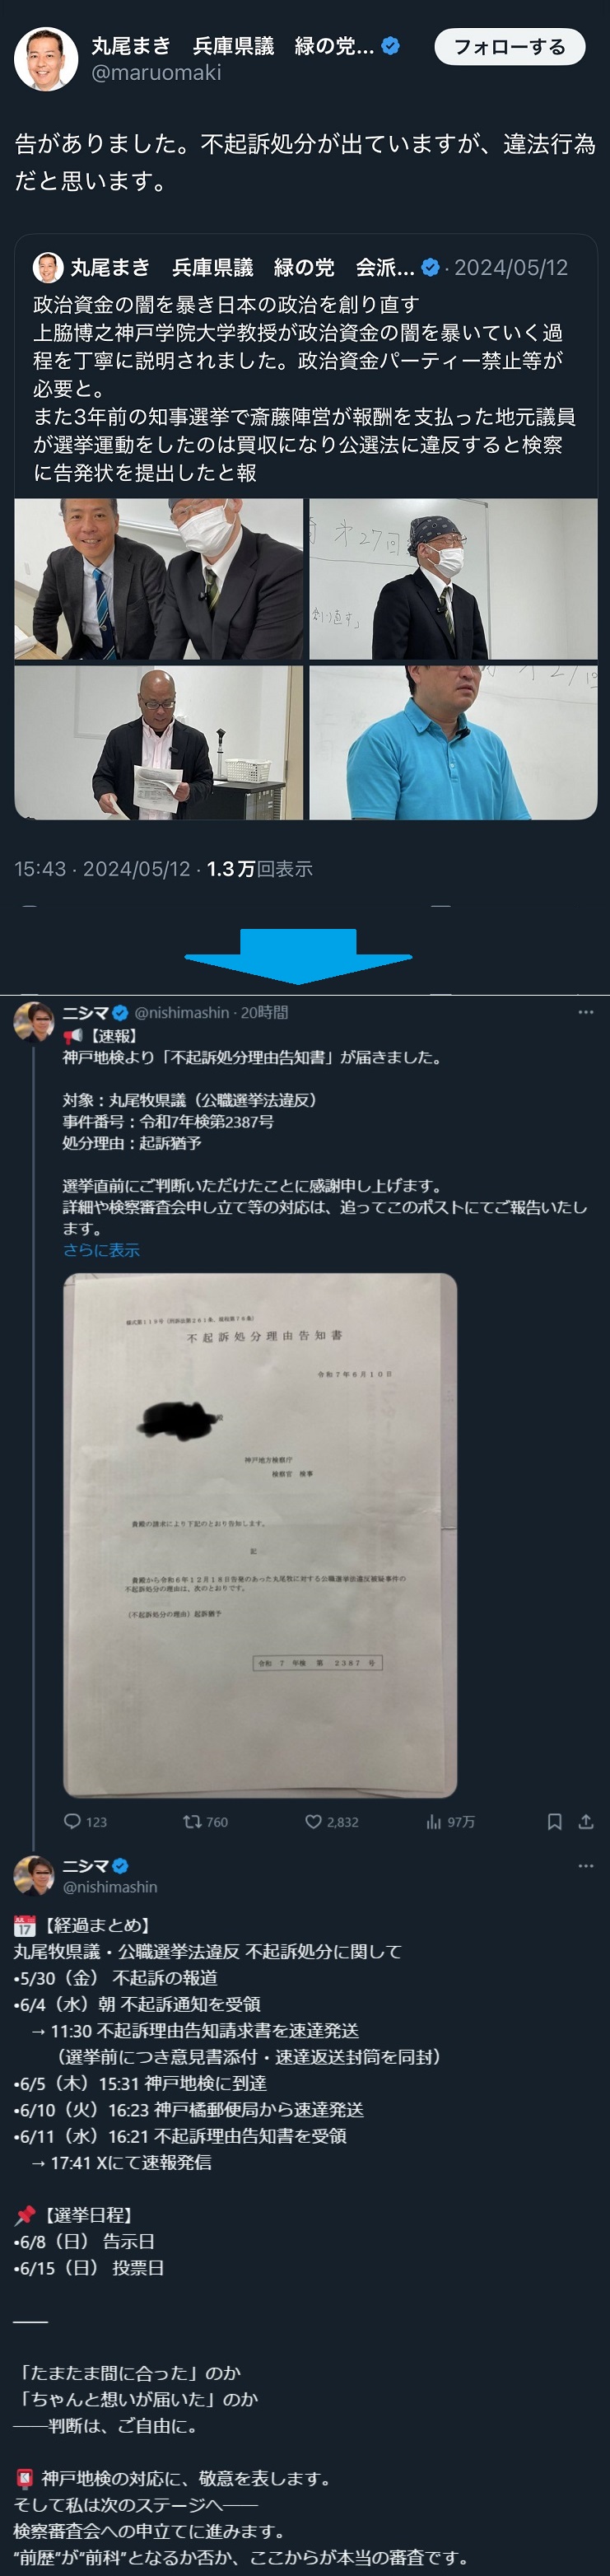Open more options menu on first ニシマ post

[586, 1012]
